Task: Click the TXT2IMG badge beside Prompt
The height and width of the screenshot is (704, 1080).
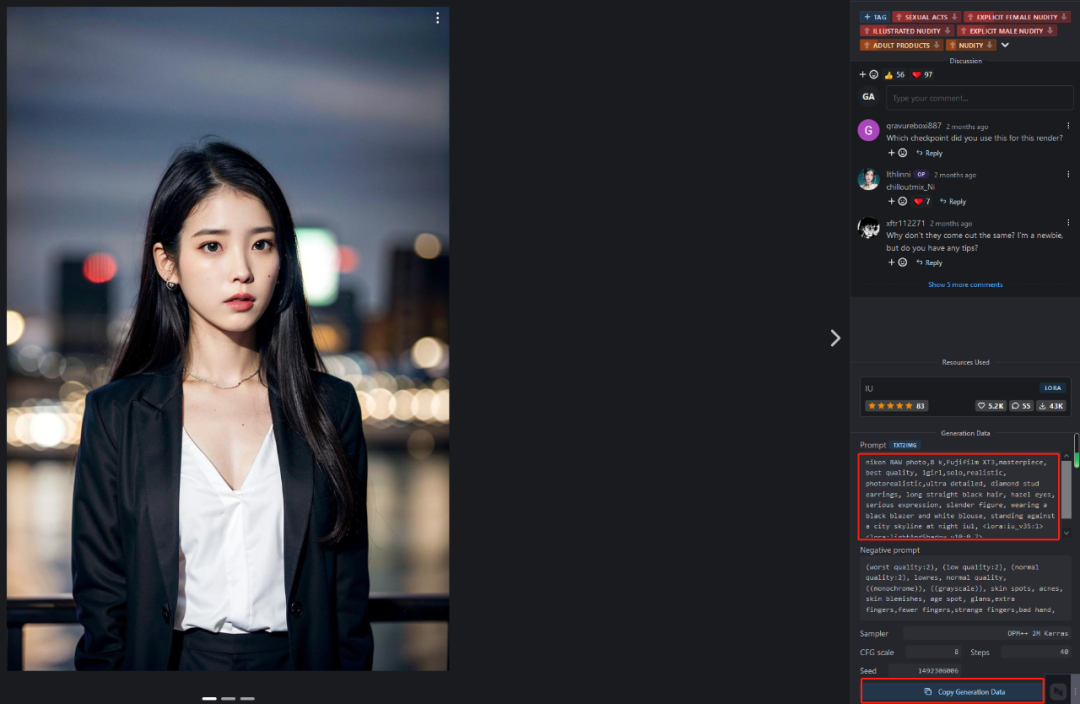Action: pyautogui.click(x=904, y=445)
